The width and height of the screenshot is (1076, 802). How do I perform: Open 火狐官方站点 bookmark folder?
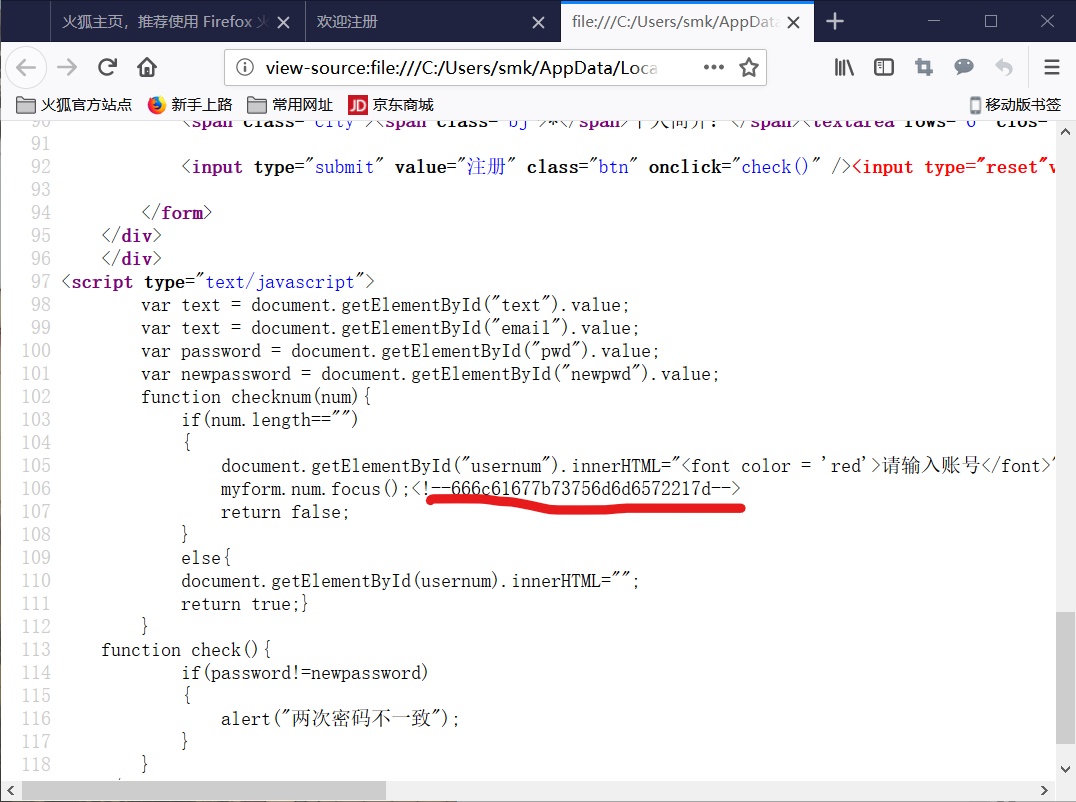pos(74,105)
